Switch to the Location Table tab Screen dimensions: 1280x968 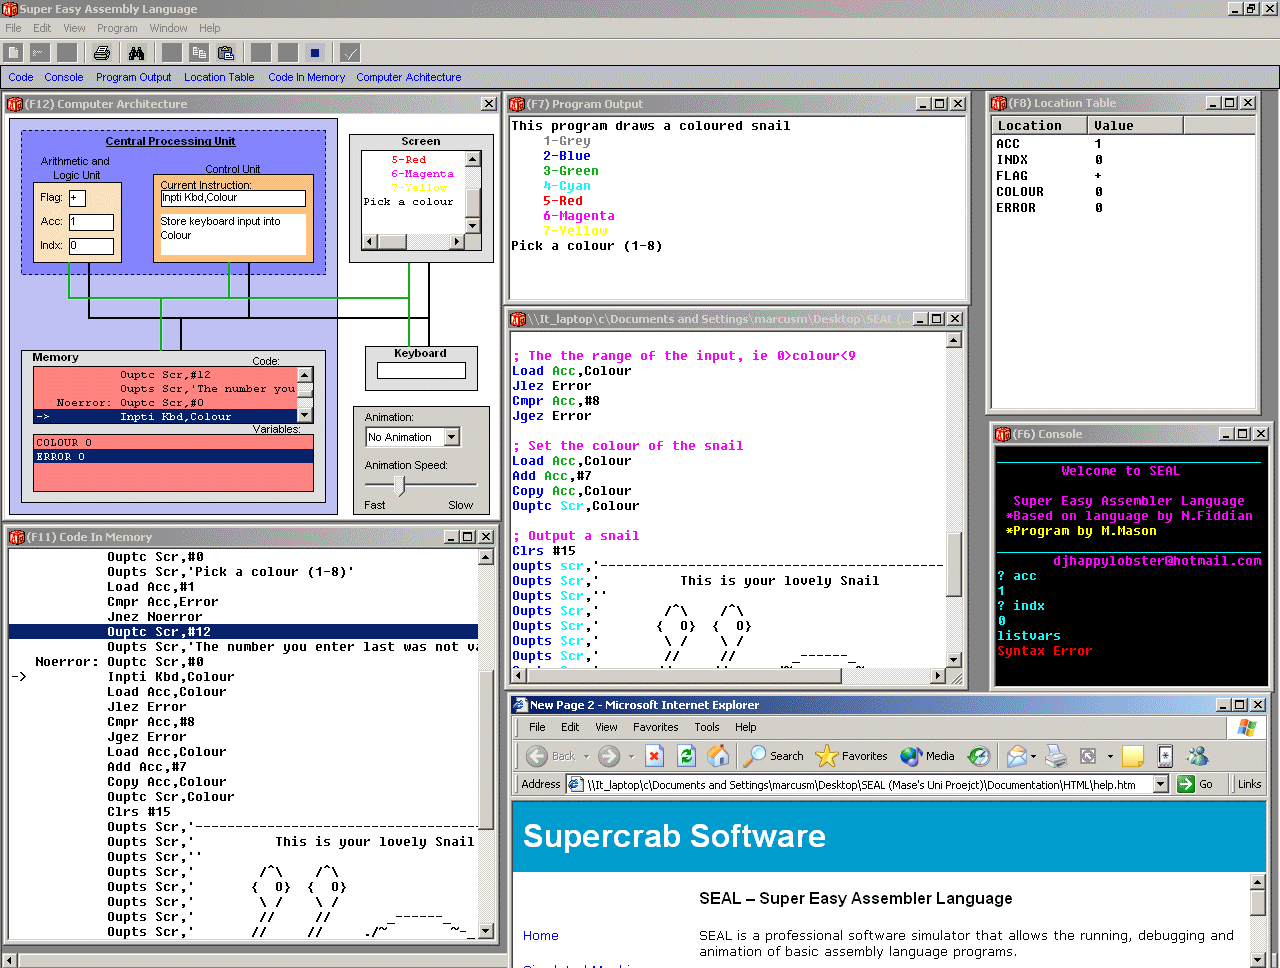pos(219,77)
